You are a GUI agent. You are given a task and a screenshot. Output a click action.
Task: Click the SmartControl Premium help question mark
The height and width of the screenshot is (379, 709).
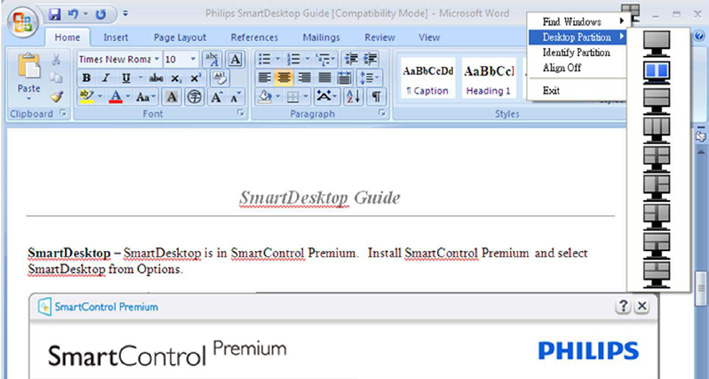[623, 306]
